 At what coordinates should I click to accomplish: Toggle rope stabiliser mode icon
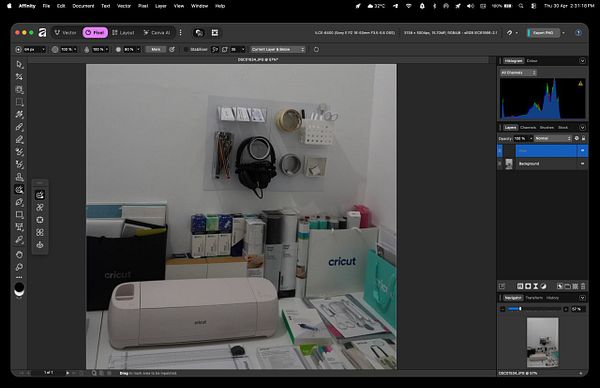(215, 49)
